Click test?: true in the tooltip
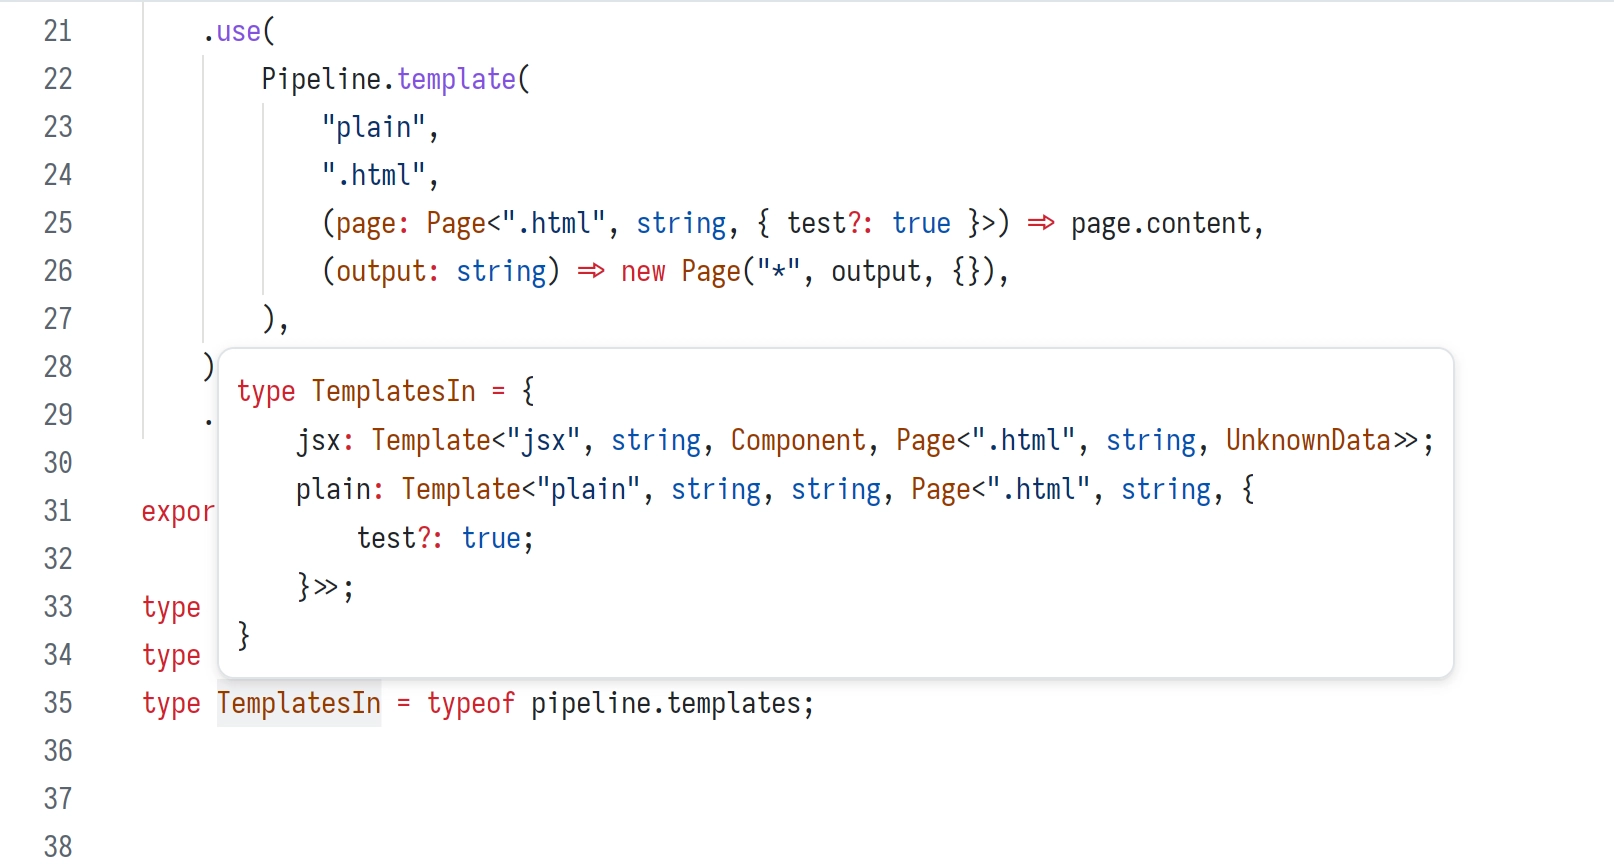 (x=438, y=537)
